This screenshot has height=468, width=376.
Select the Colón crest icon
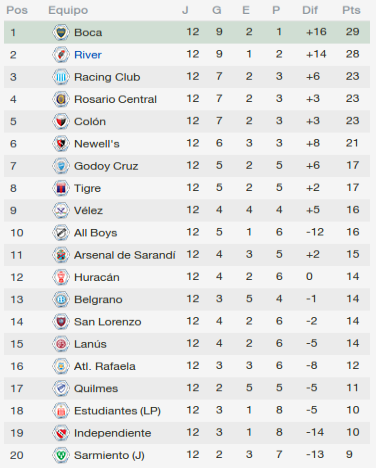pyautogui.click(x=61, y=121)
